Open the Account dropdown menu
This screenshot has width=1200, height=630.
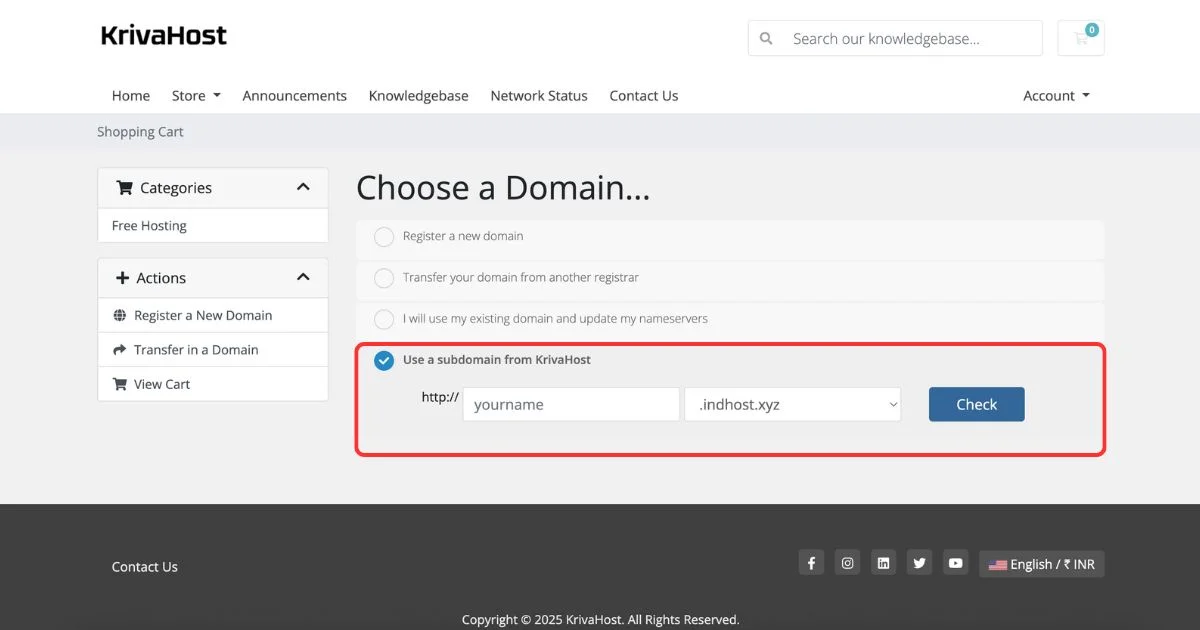(x=1056, y=96)
